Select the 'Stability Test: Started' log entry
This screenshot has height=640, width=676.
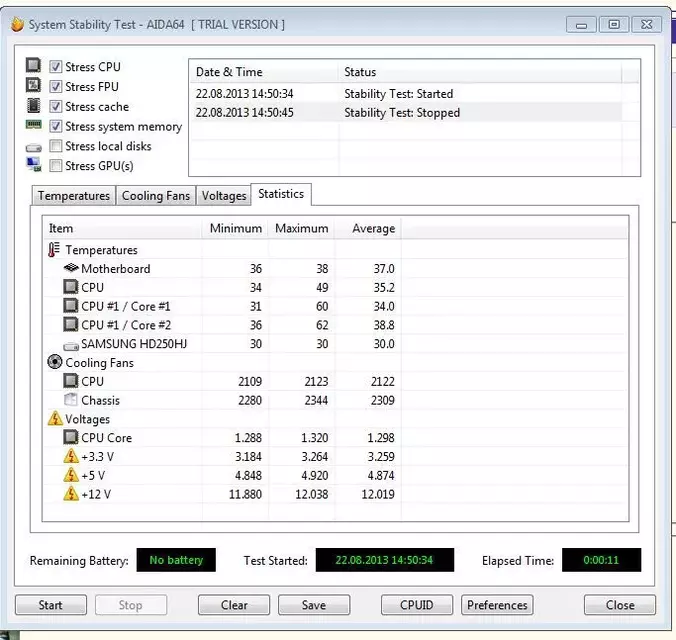pos(406,94)
